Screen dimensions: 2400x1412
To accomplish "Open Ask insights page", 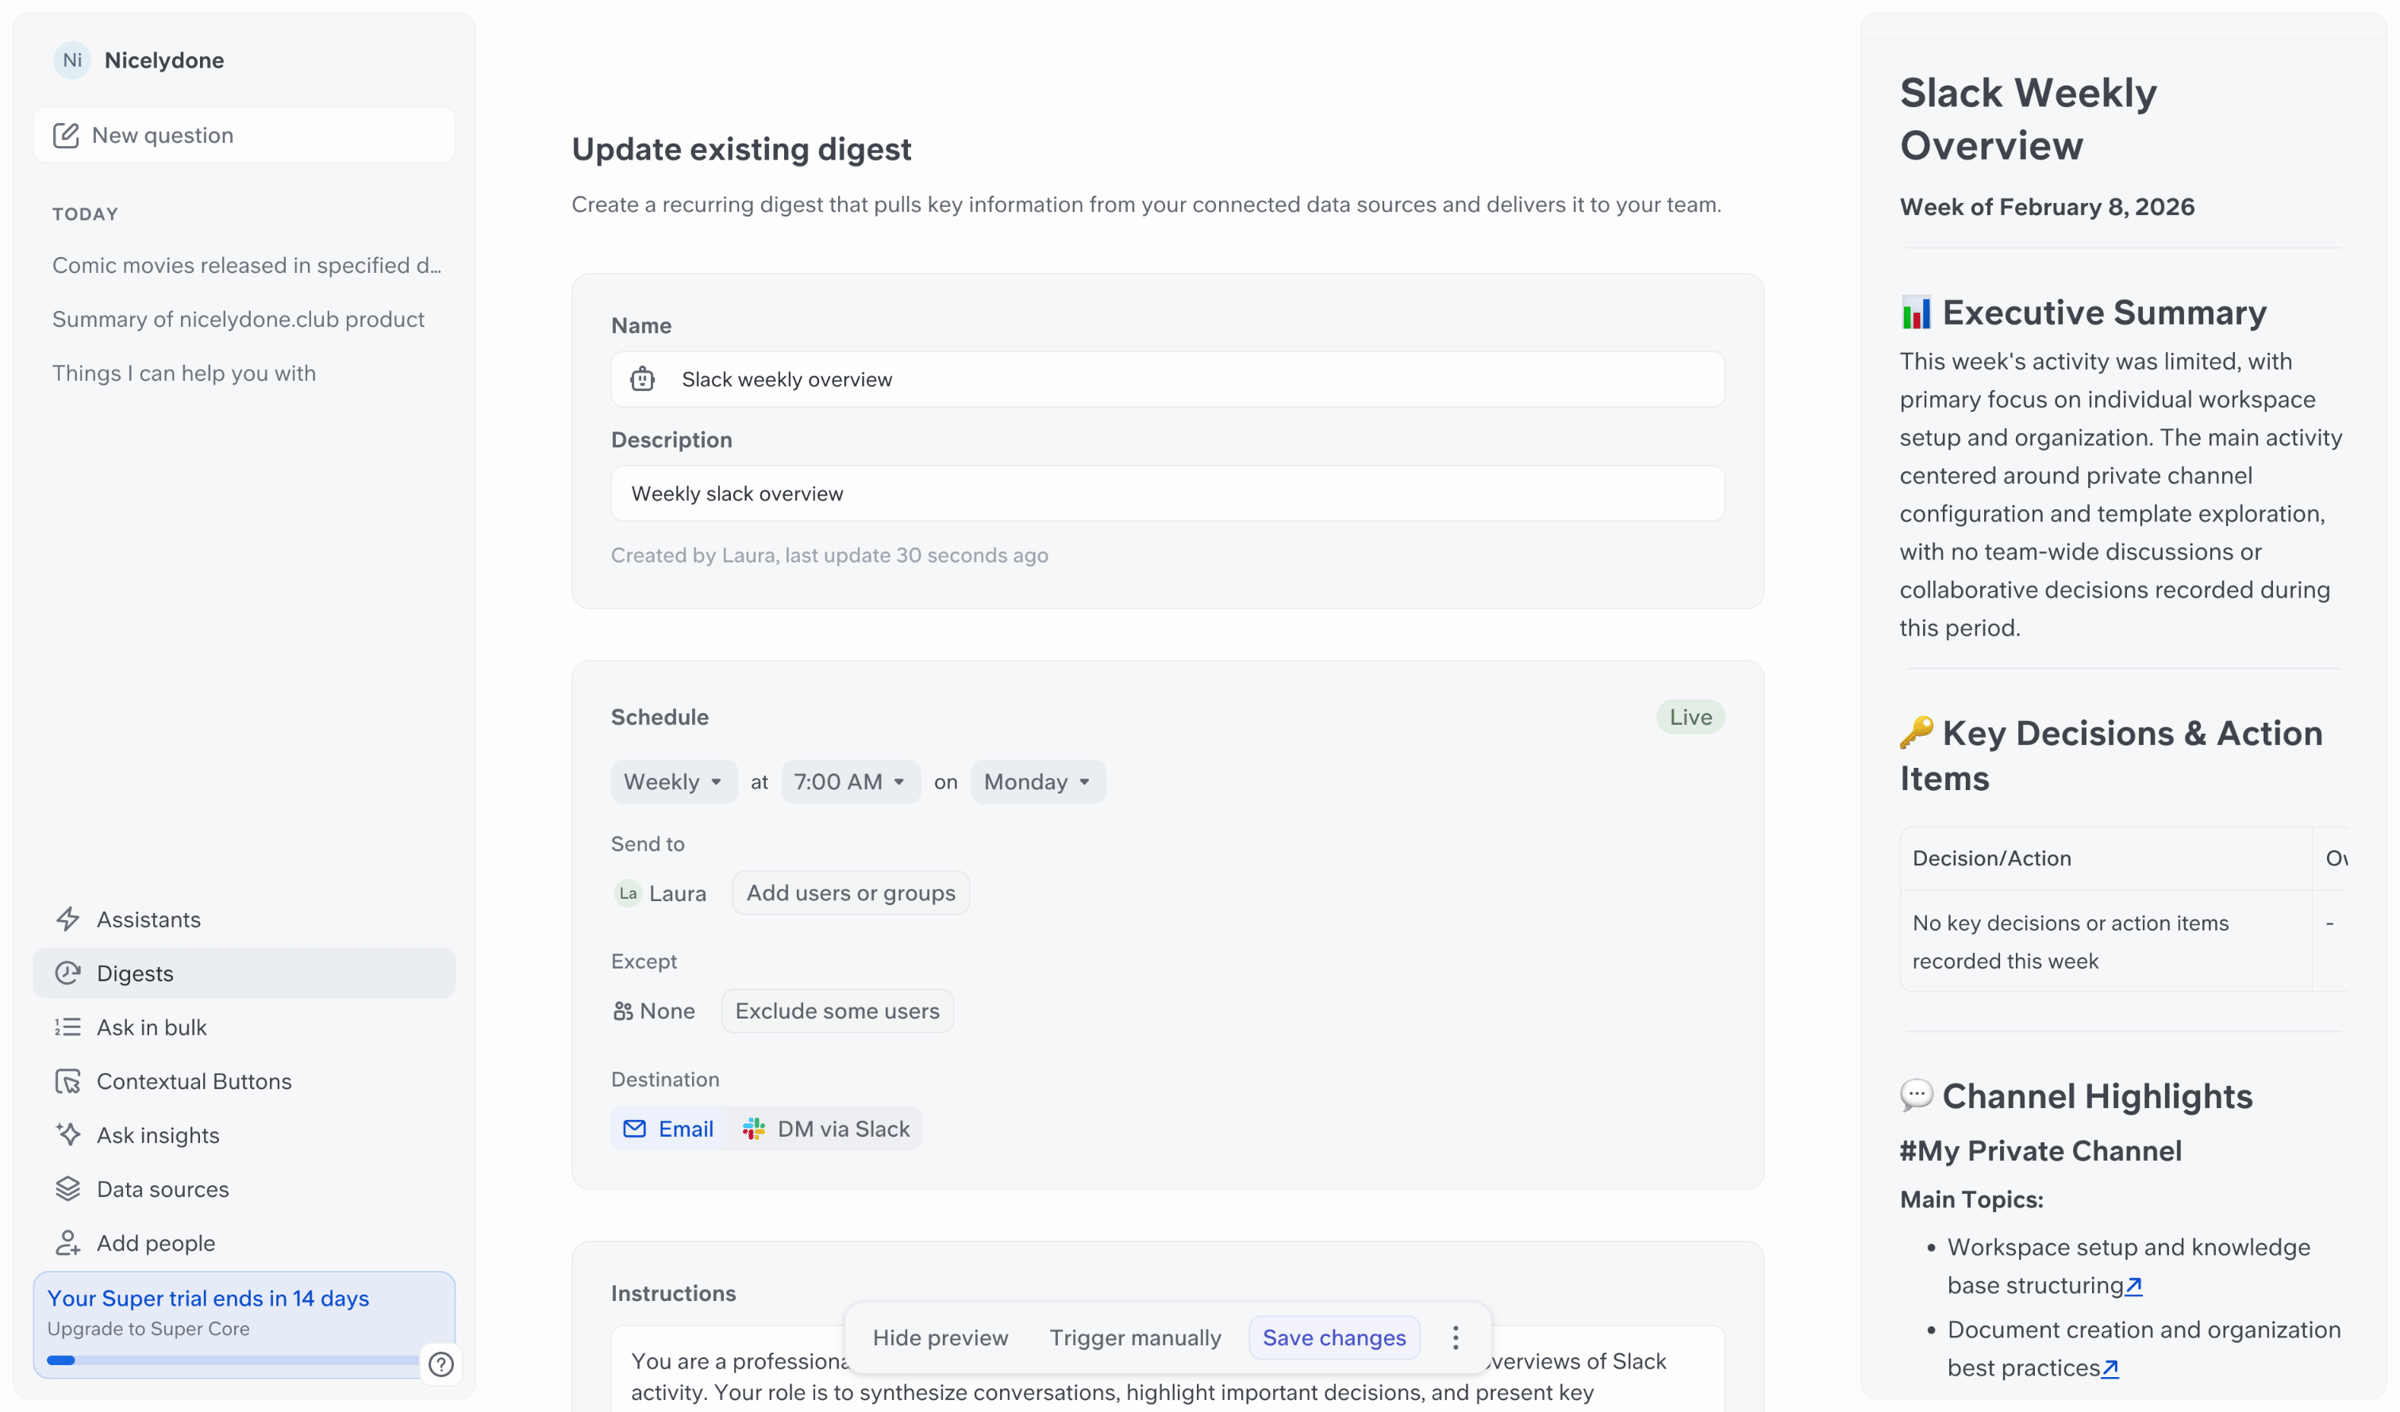I will point(244,1135).
